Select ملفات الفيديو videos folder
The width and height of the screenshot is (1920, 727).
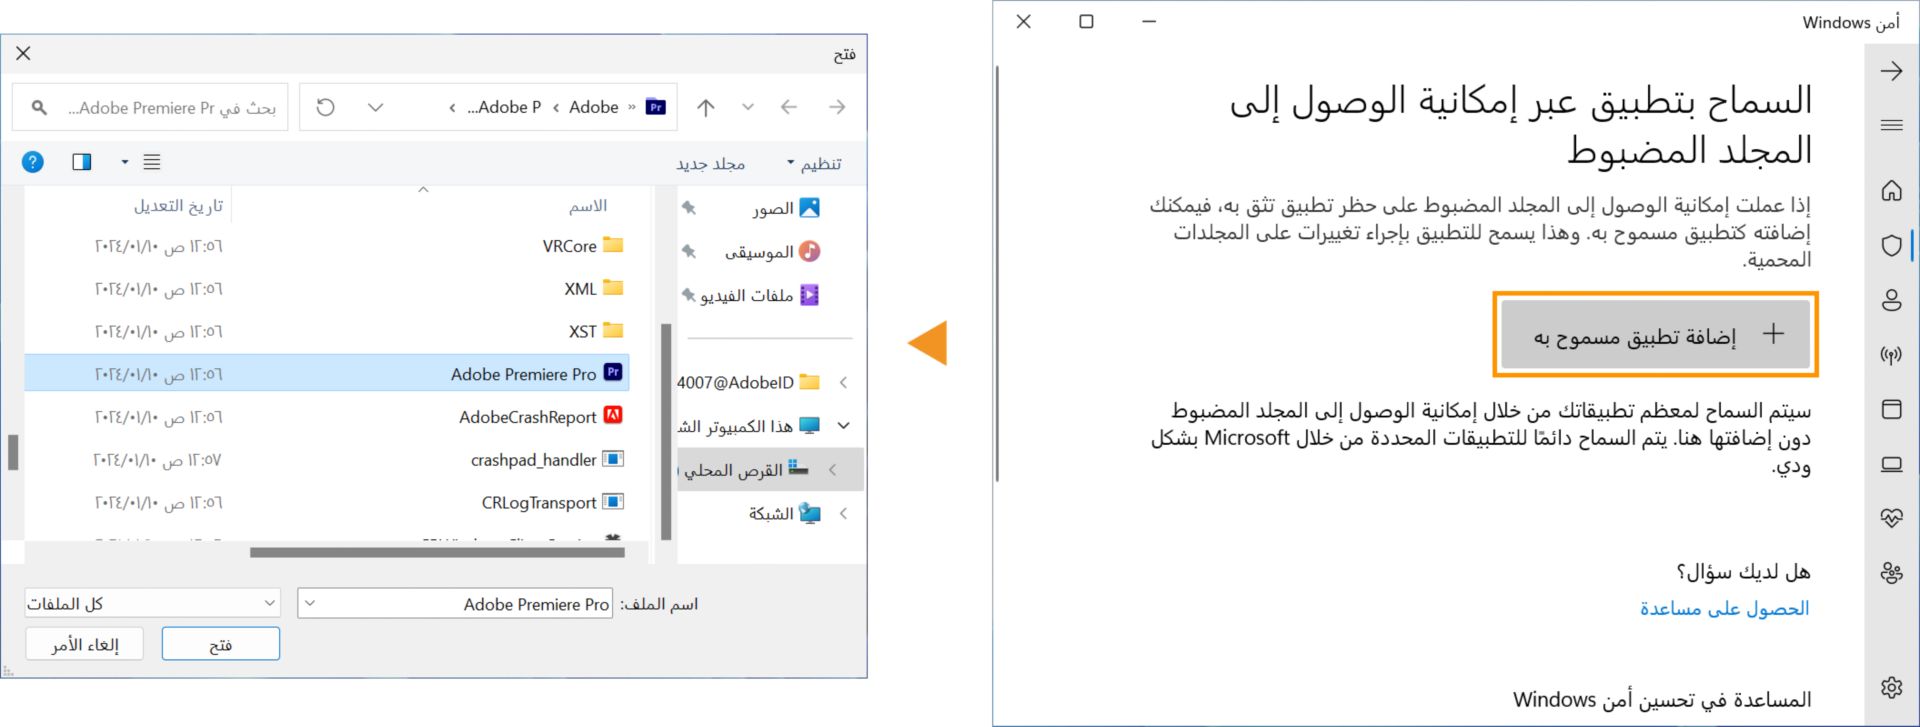[759, 295]
